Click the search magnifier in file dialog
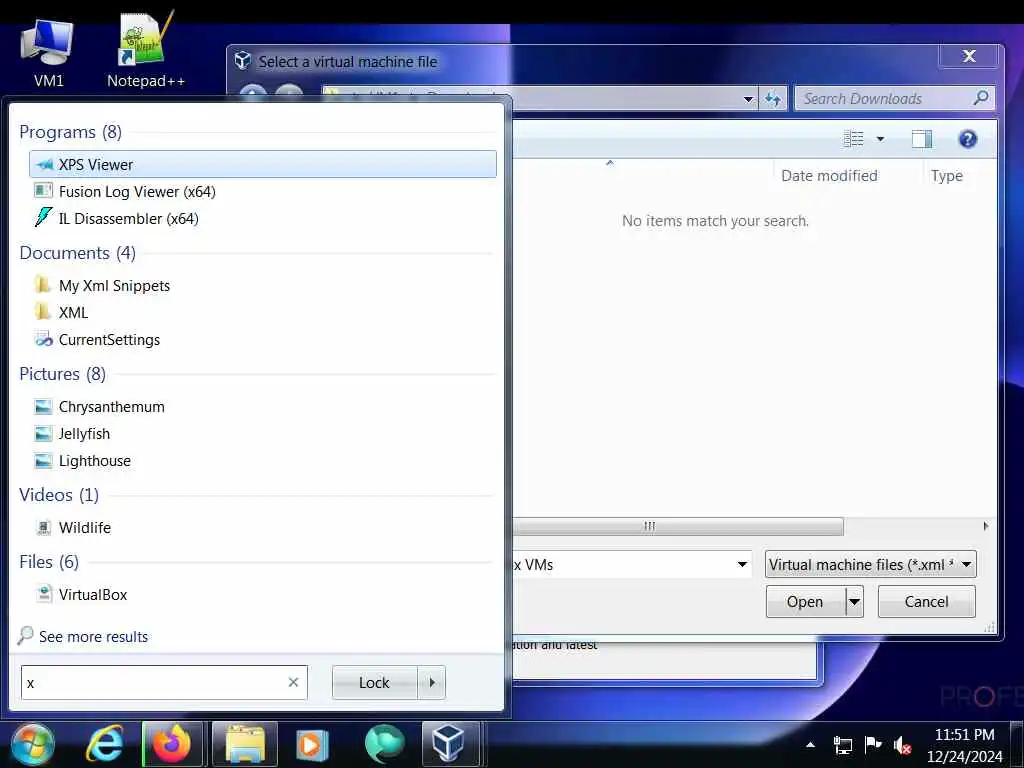This screenshot has width=1024, height=768. (x=981, y=98)
